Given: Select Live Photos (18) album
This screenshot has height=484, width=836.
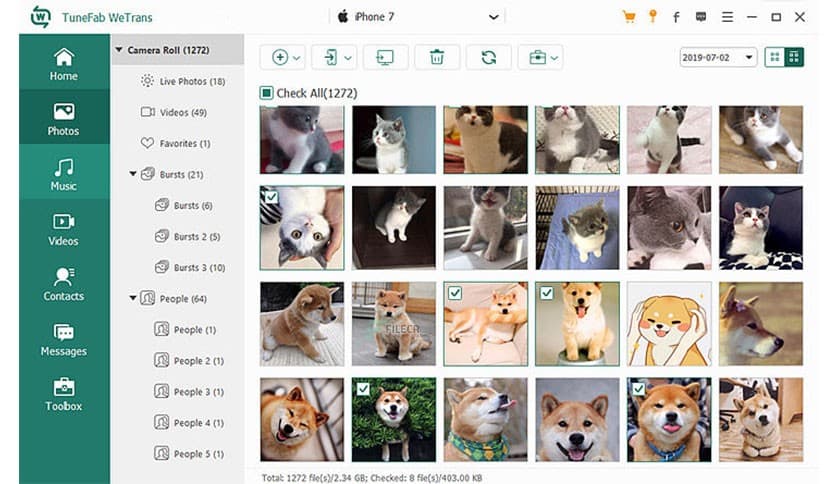Looking at the screenshot, I should (191, 81).
